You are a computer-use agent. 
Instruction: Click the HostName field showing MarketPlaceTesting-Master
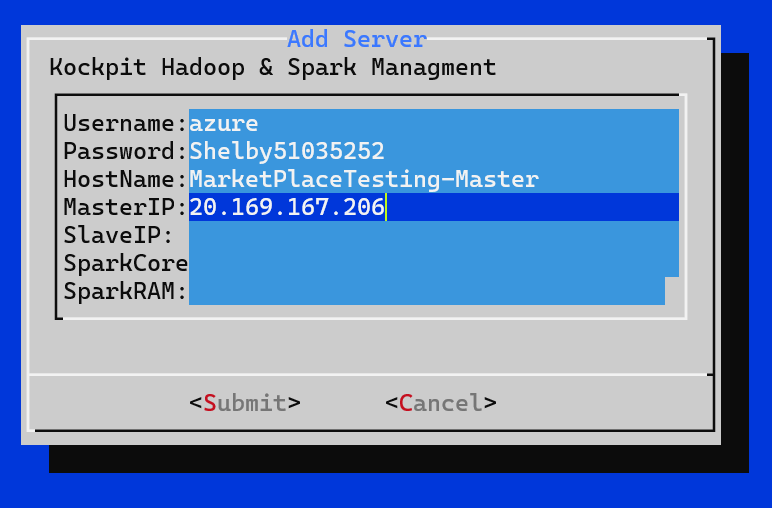point(434,179)
